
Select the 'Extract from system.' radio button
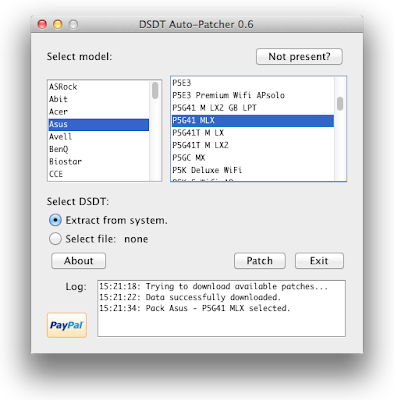[x=55, y=220]
